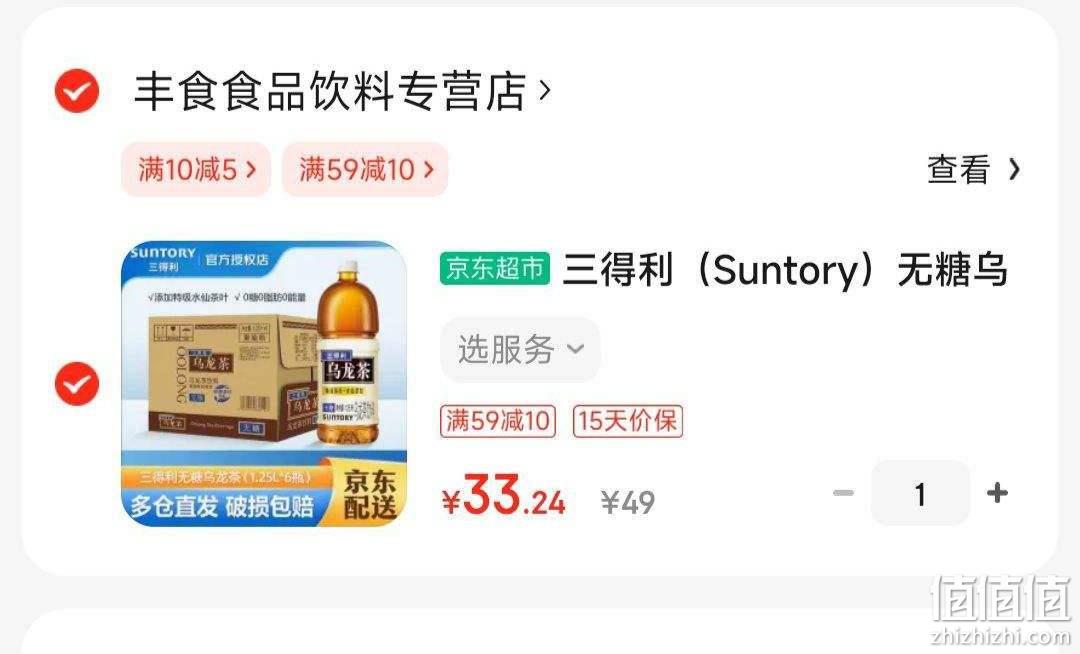Tap the Suntory logo on product image
Image resolution: width=1080 pixels, height=654 pixels.
coord(163,257)
